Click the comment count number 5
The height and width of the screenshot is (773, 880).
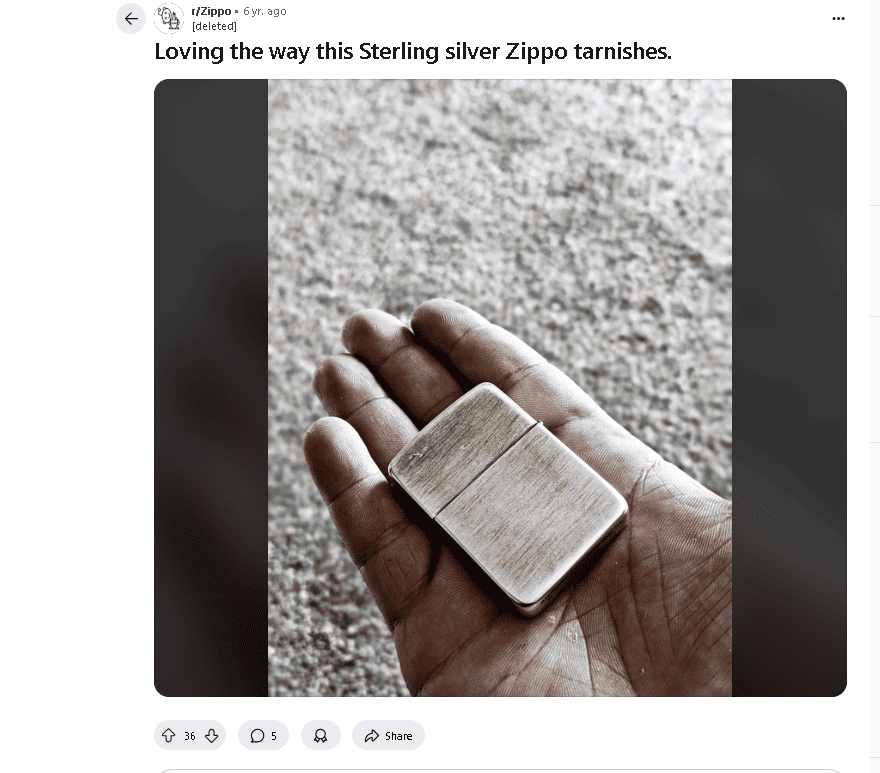click(274, 736)
